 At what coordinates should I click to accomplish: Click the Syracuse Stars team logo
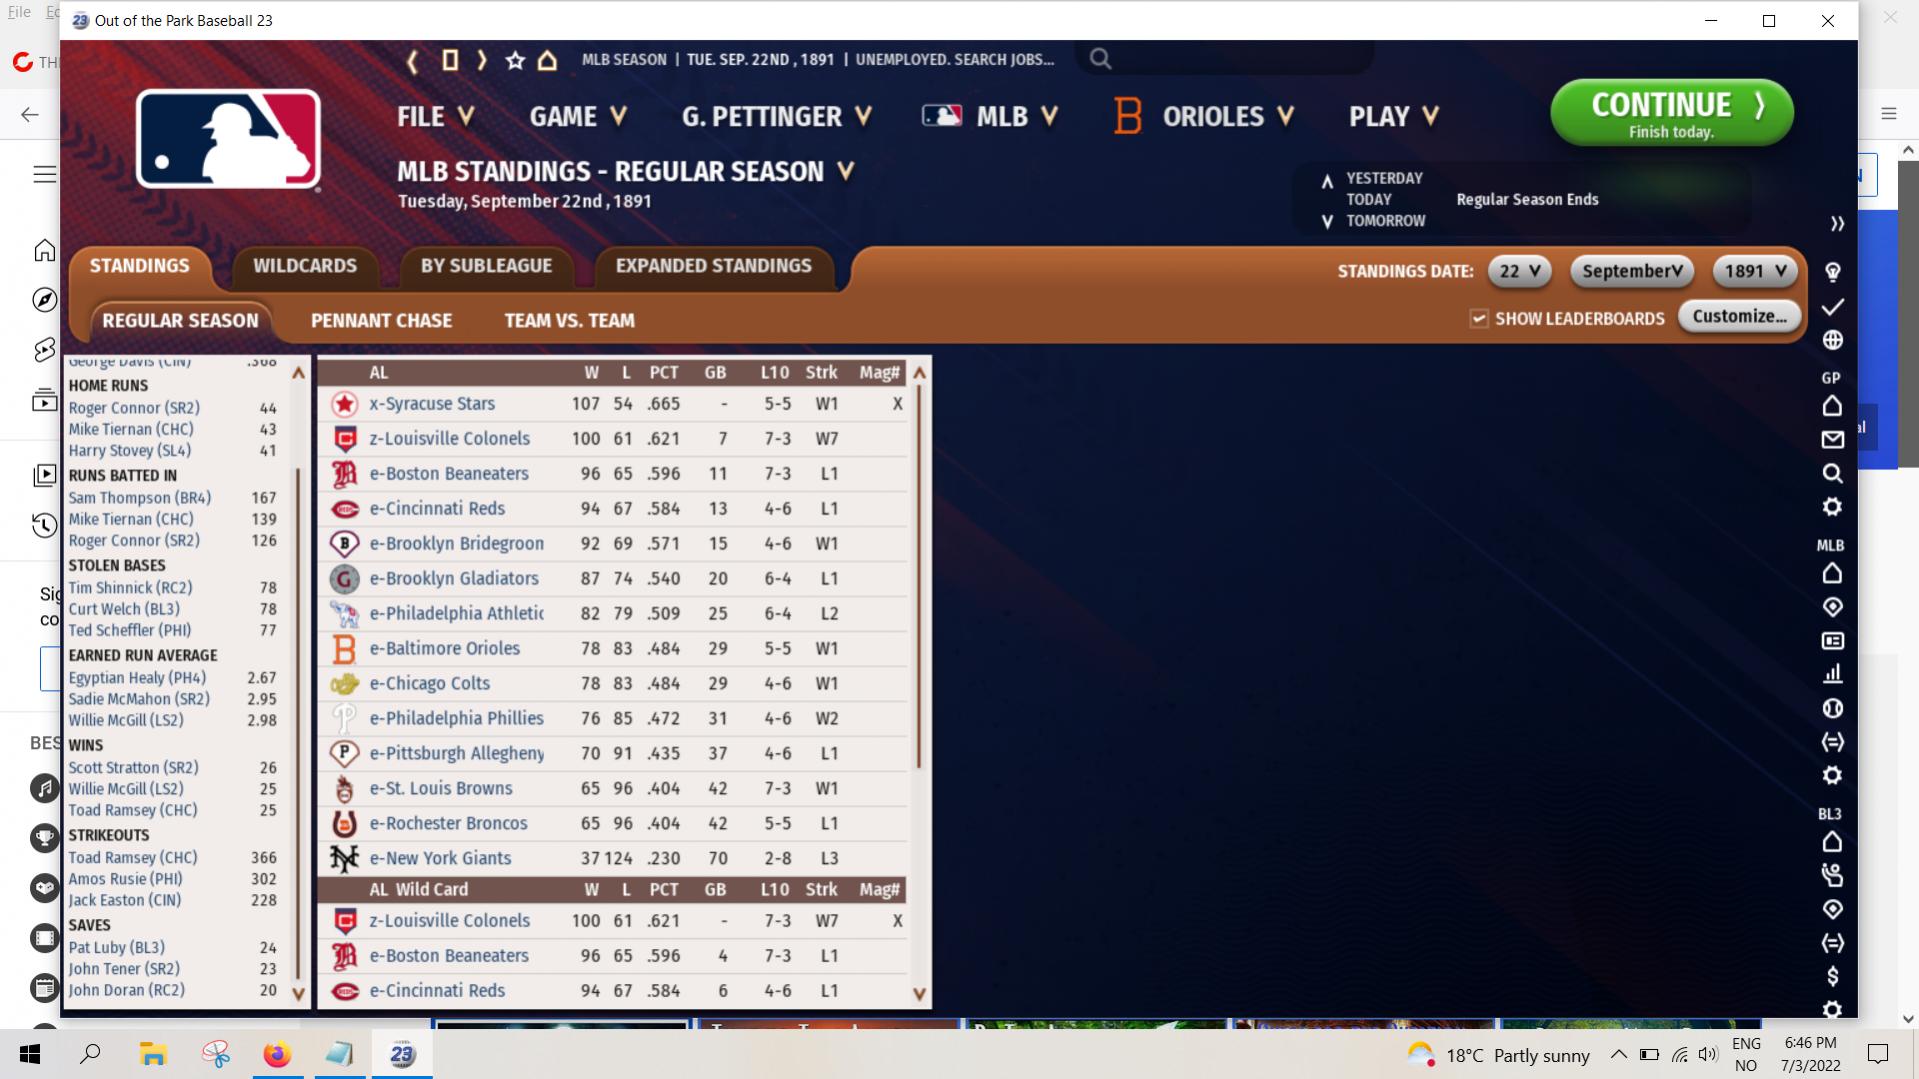[x=344, y=404]
